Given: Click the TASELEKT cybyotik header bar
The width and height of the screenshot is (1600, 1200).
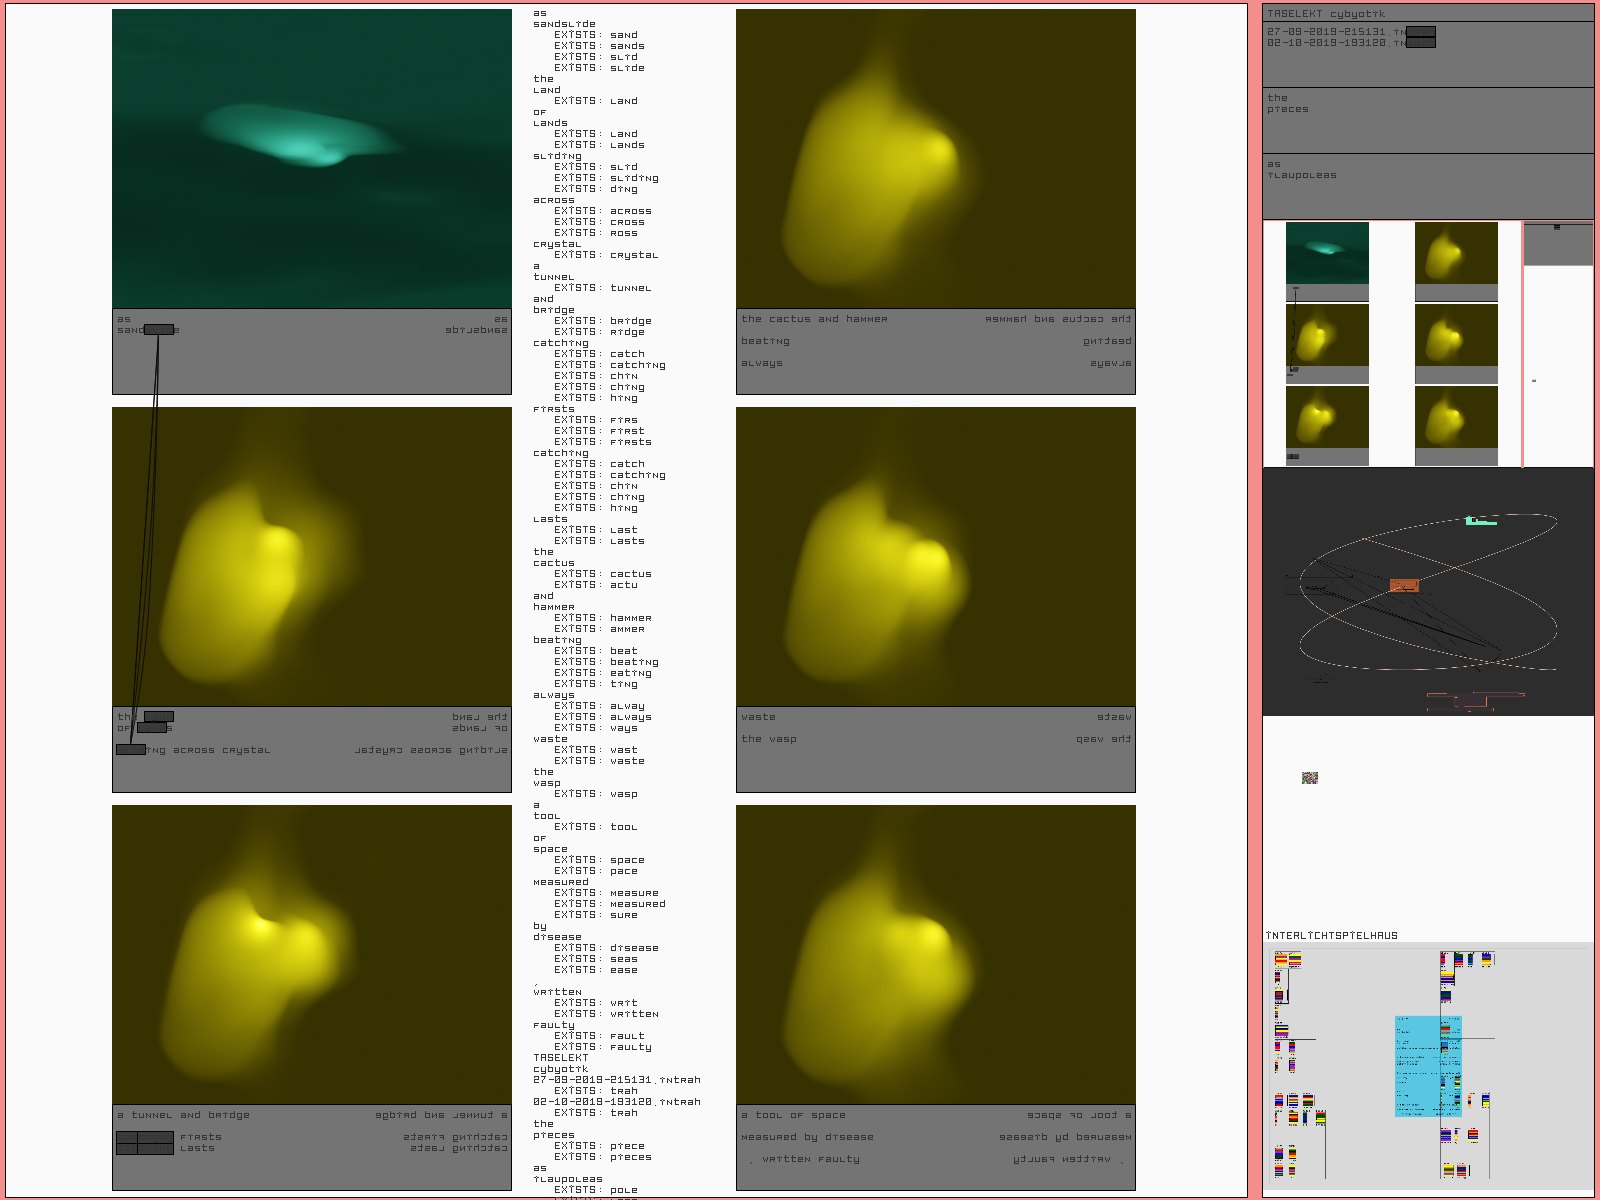Looking at the screenshot, I should pos(1427,13).
